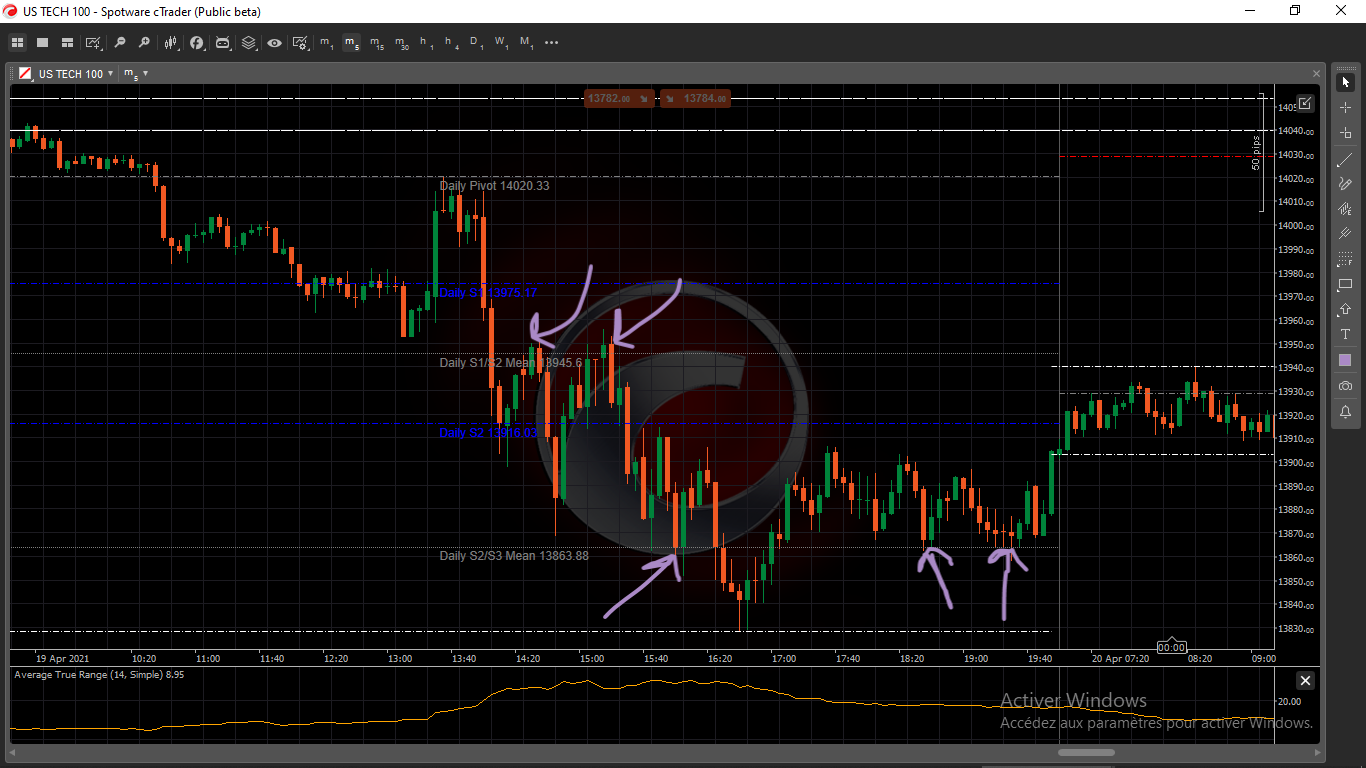This screenshot has height=768, width=1366.
Task: Zoom in the chart with plus magnifier
Action: (x=144, y=43)
